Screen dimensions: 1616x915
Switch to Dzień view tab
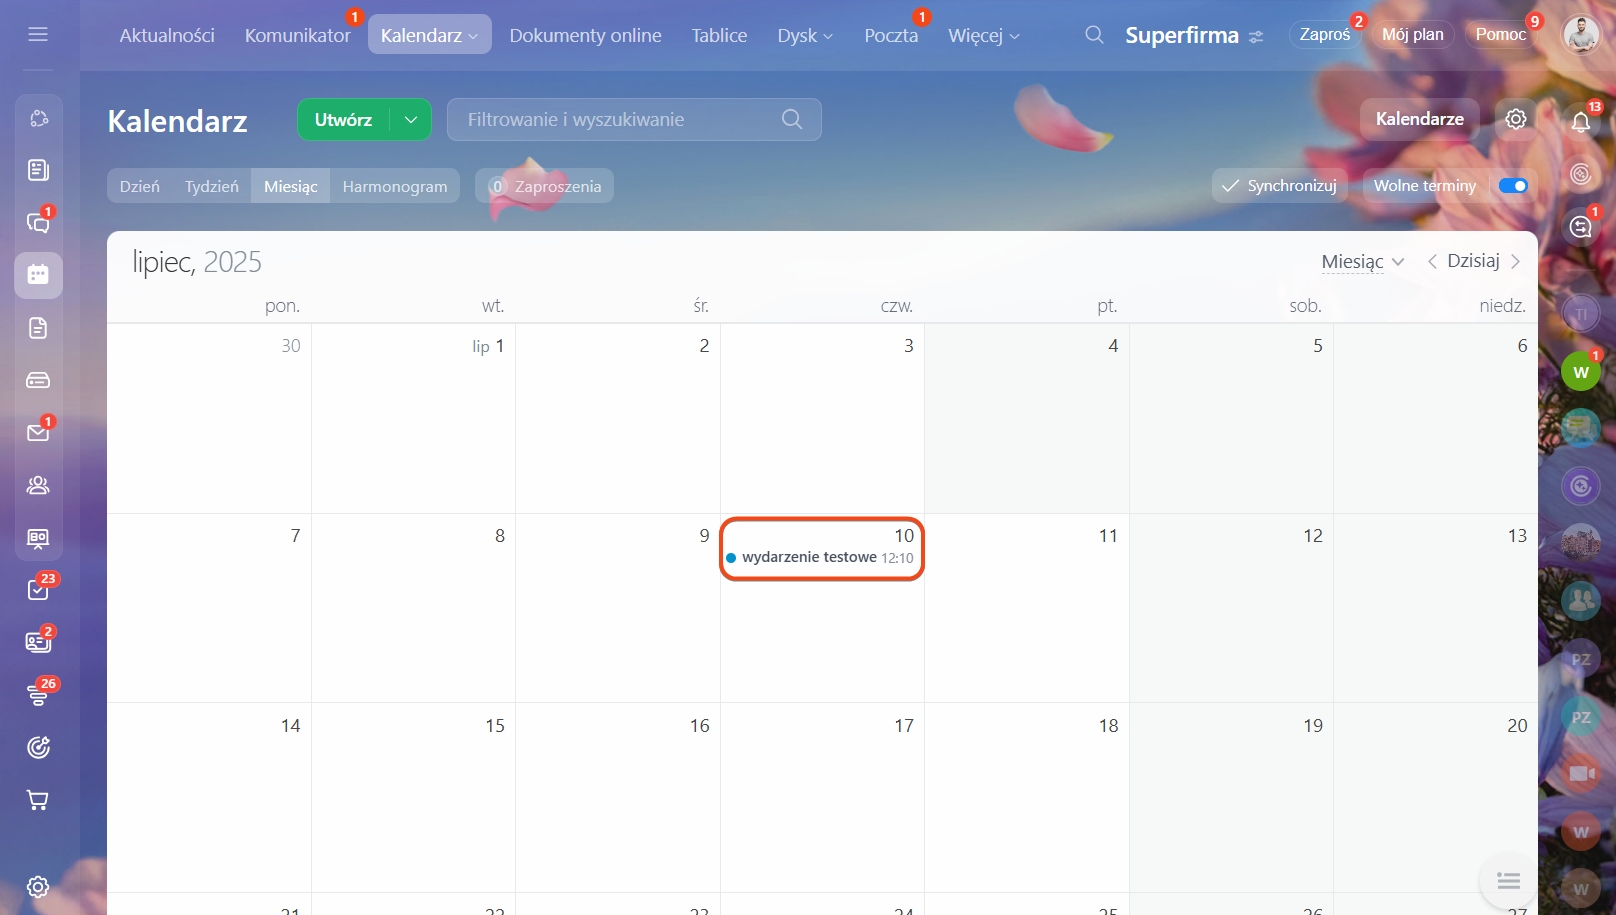click(x=140, y=186)
